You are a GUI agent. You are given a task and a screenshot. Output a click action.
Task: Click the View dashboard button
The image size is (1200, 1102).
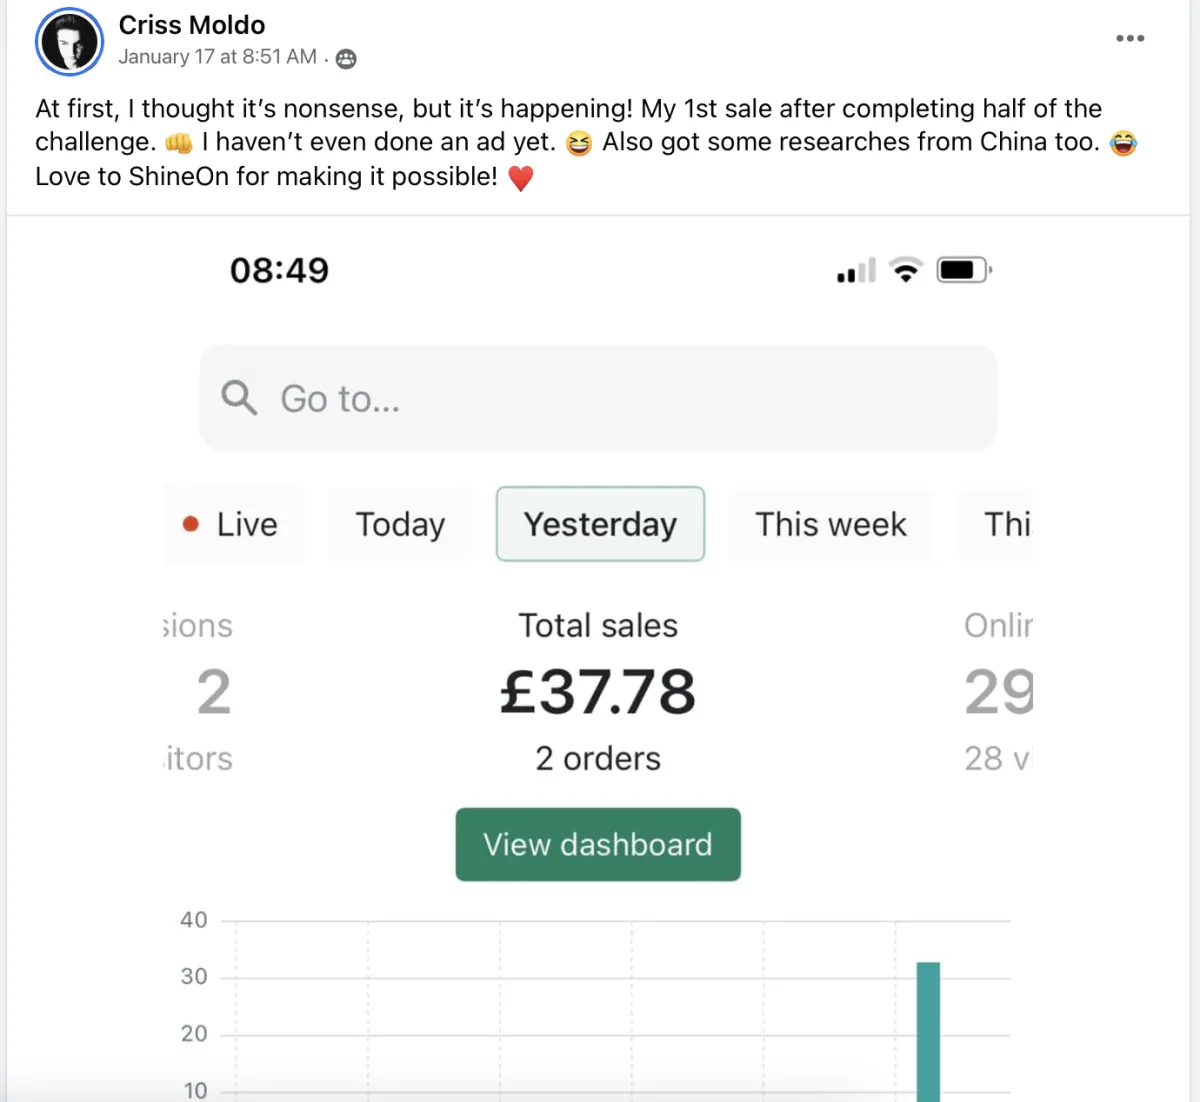[x=598, y=844]
